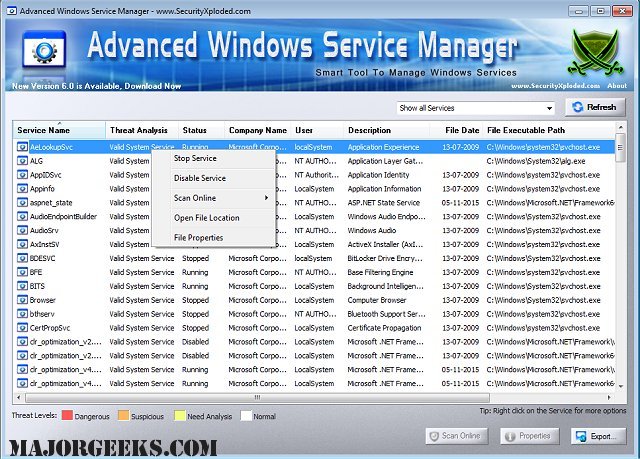Viewport: 640px width, 459px height.
Task: Click New Version 6.0 Download Now link
Action: coord(96,86)
